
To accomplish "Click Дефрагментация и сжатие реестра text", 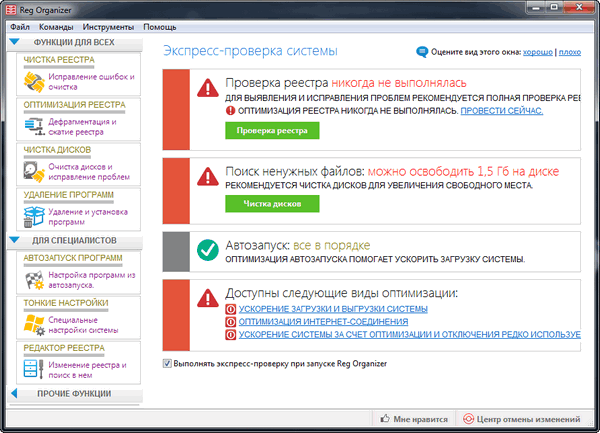I will point(82,127).
